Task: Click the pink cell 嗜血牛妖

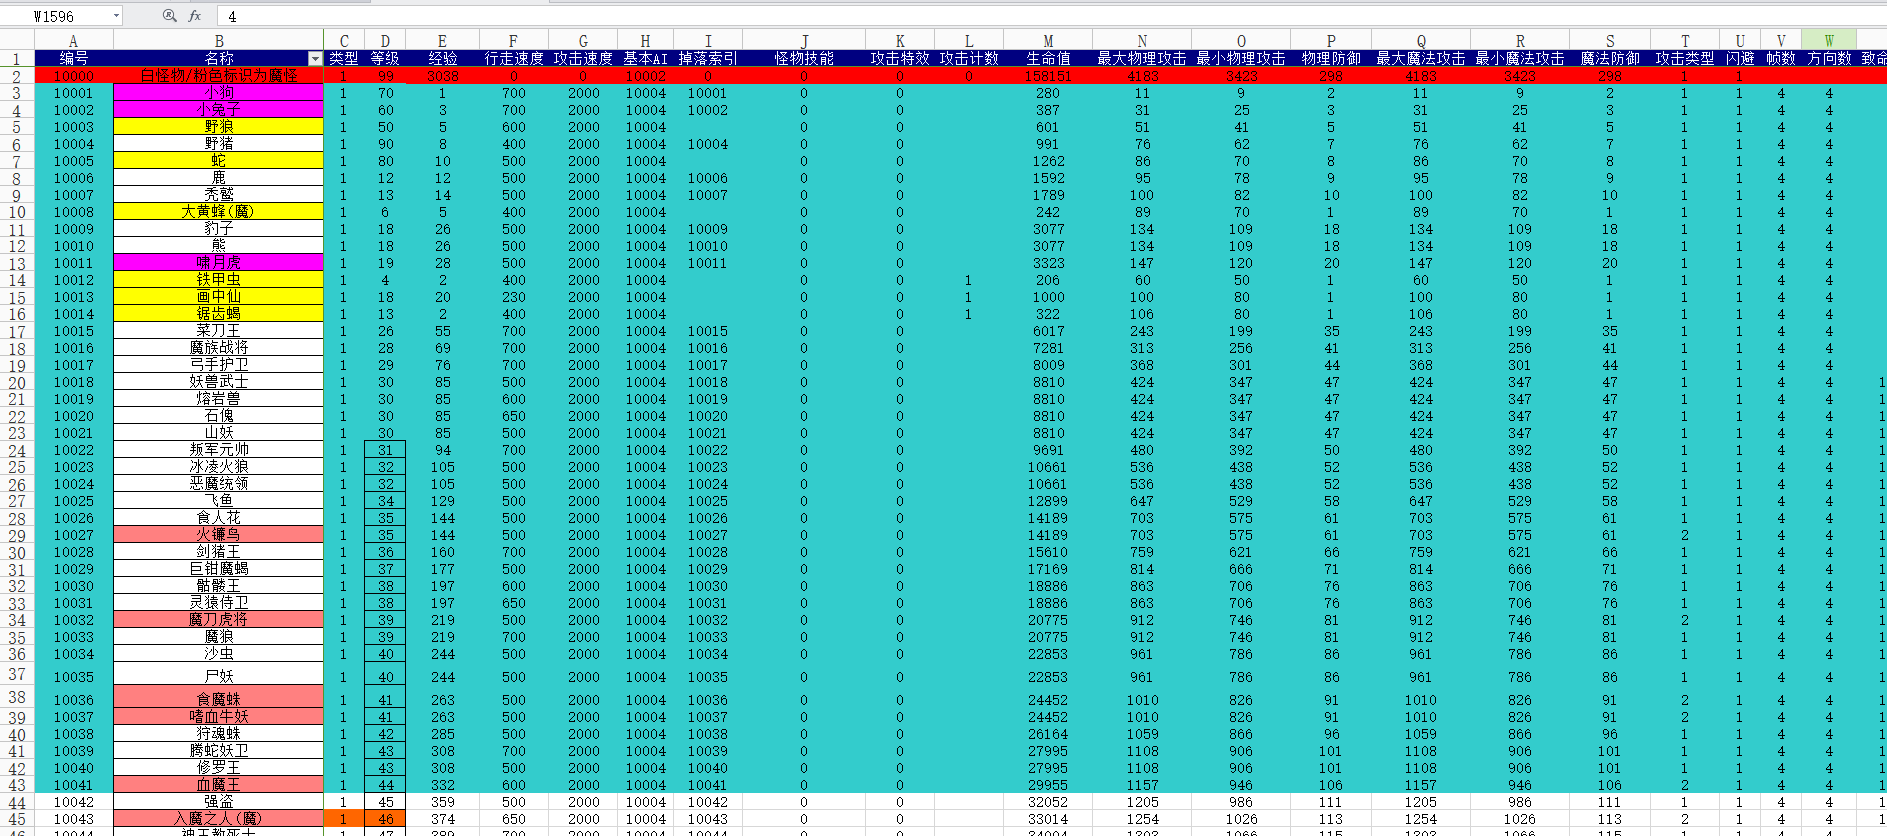Action: [x=219, y=717]
